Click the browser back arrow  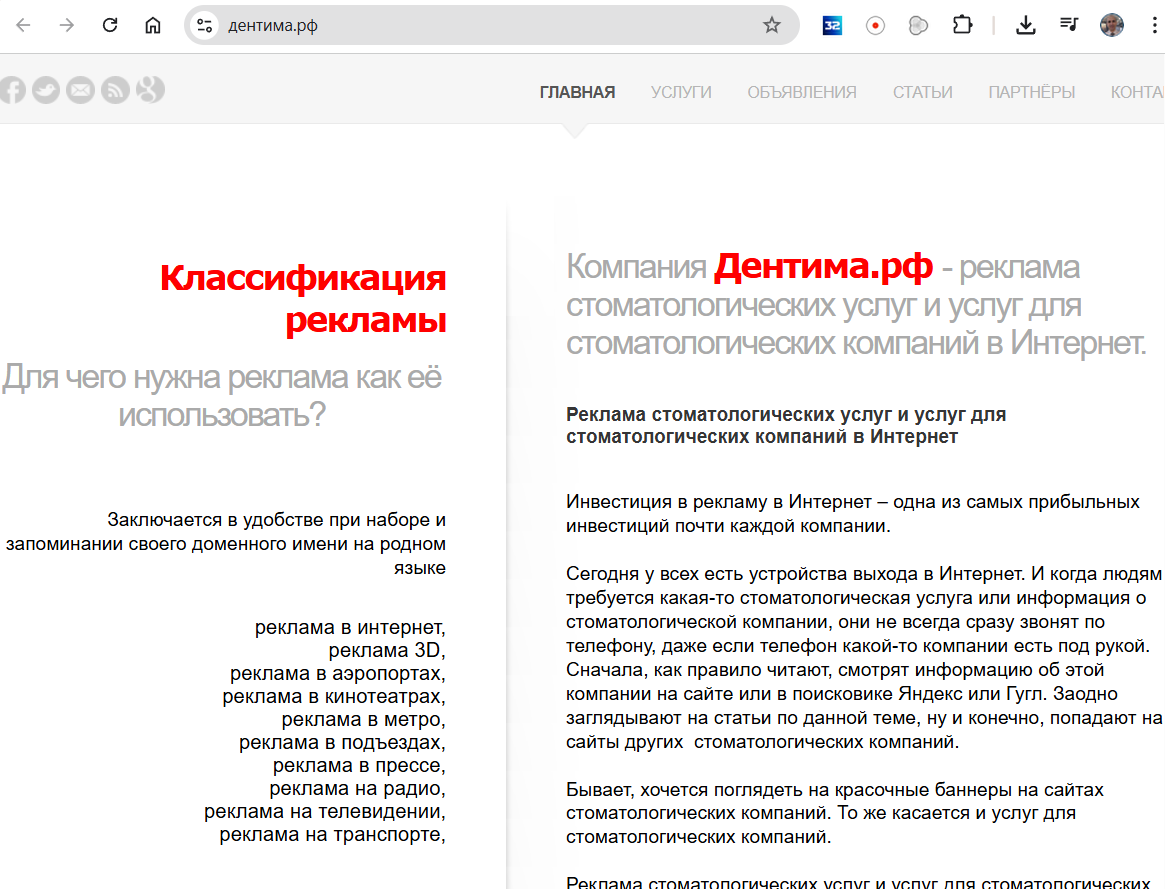coord(24,25)
